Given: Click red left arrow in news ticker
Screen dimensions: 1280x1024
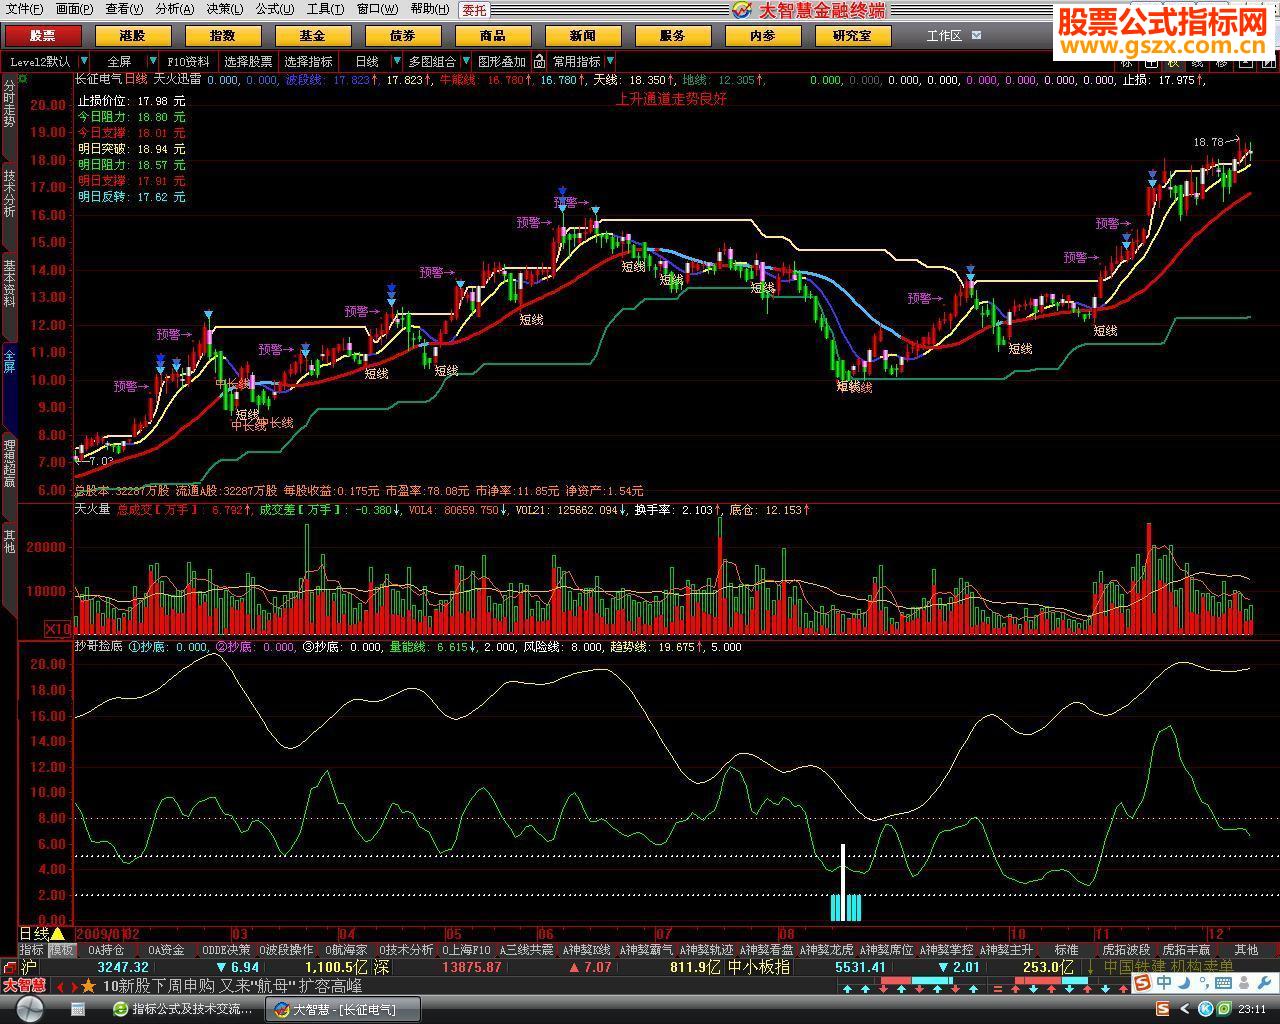Looking at the screenshot, I should [59, 986].
